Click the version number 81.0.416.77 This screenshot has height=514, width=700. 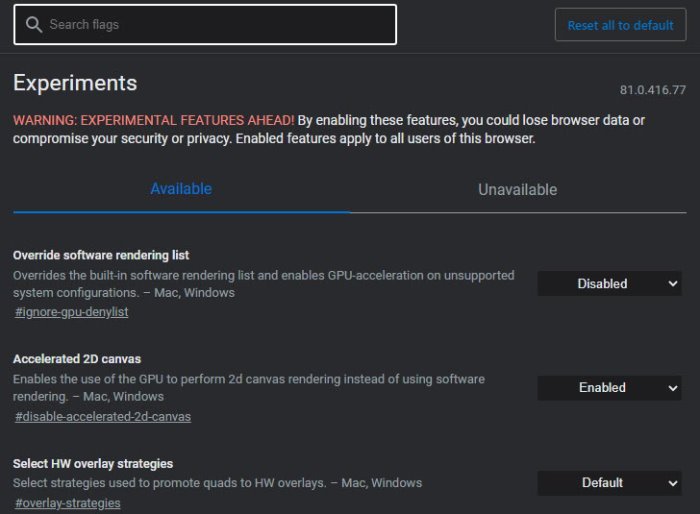(653, 90)
